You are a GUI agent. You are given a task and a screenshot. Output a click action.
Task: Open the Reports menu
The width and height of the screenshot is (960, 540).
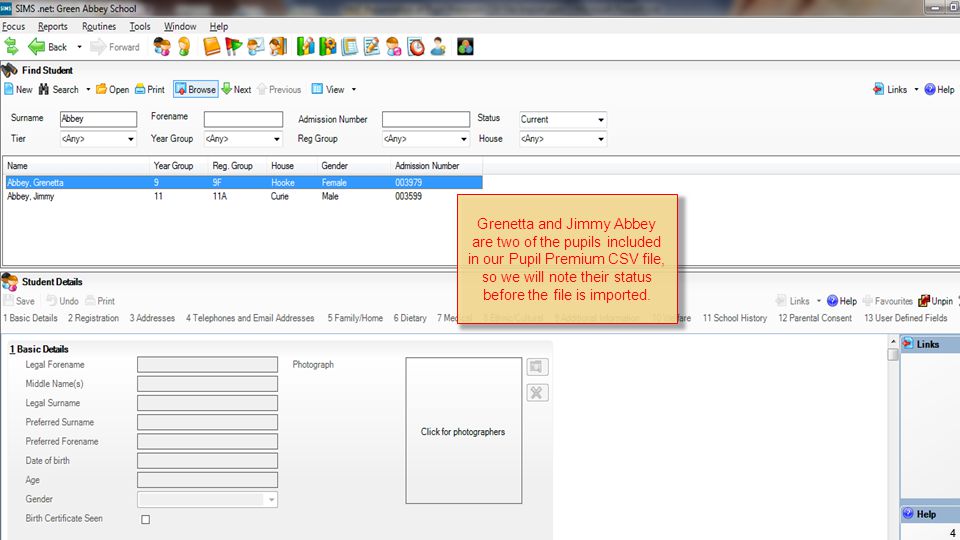[x=53, y=26]
